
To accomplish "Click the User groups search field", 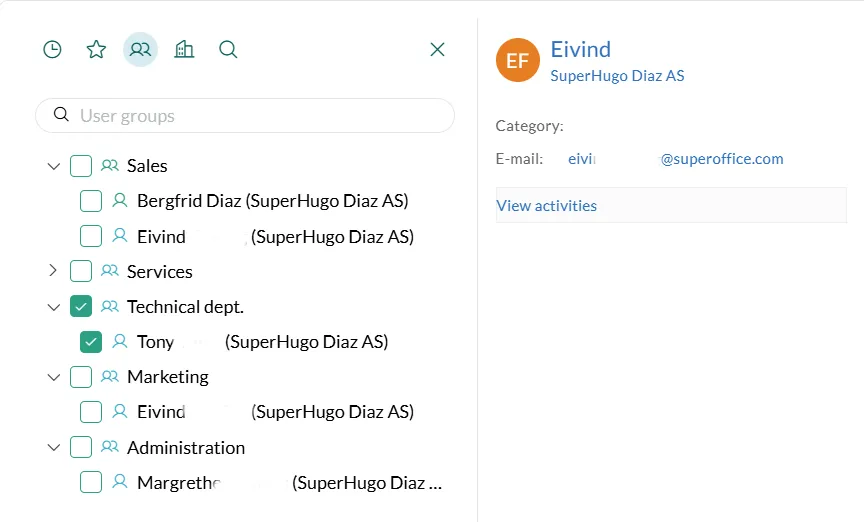I will point(260,116).
